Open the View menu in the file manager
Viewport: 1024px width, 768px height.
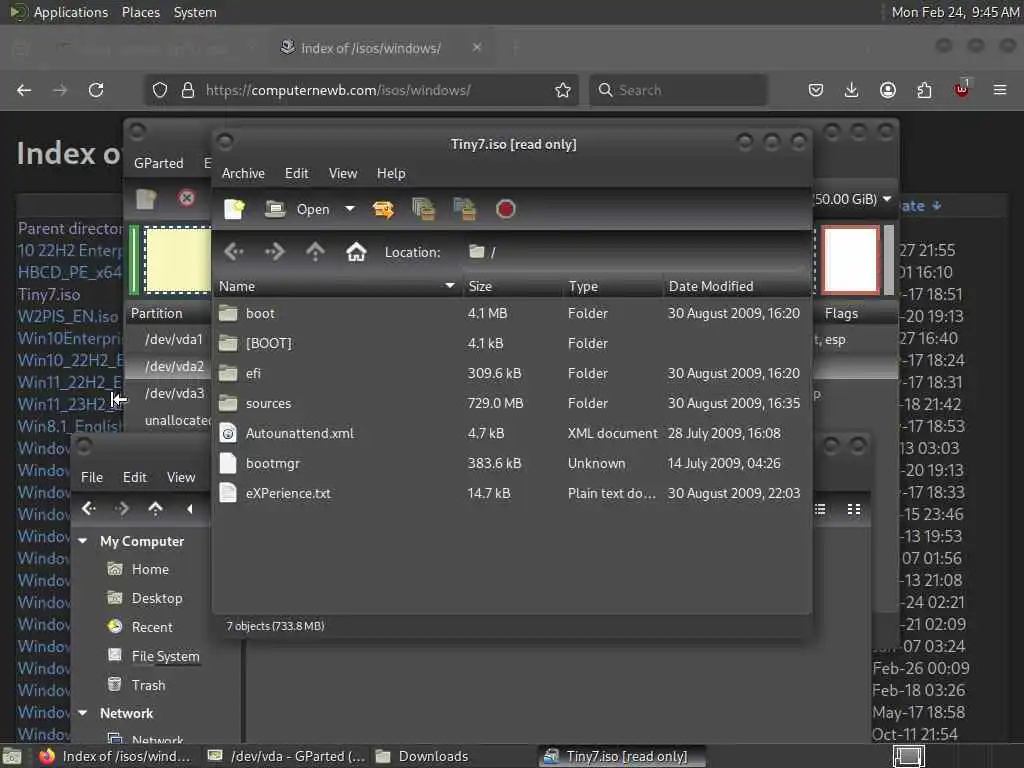pyautogui.click(x=181, y=477)
